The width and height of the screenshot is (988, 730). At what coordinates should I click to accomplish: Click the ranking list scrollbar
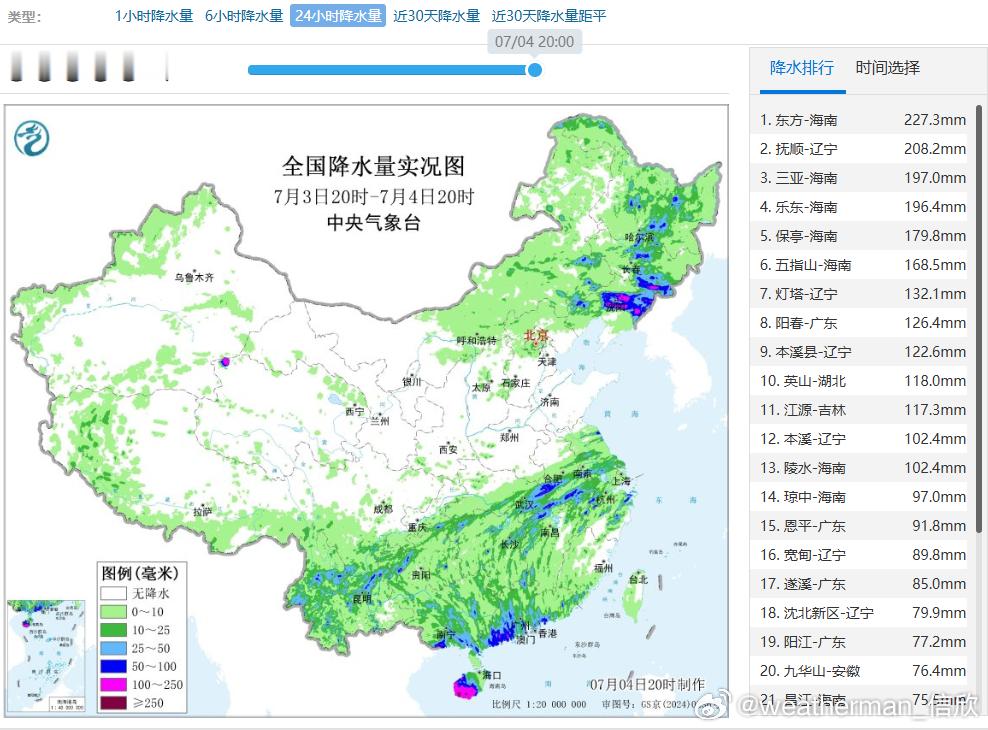click(979, 318)
